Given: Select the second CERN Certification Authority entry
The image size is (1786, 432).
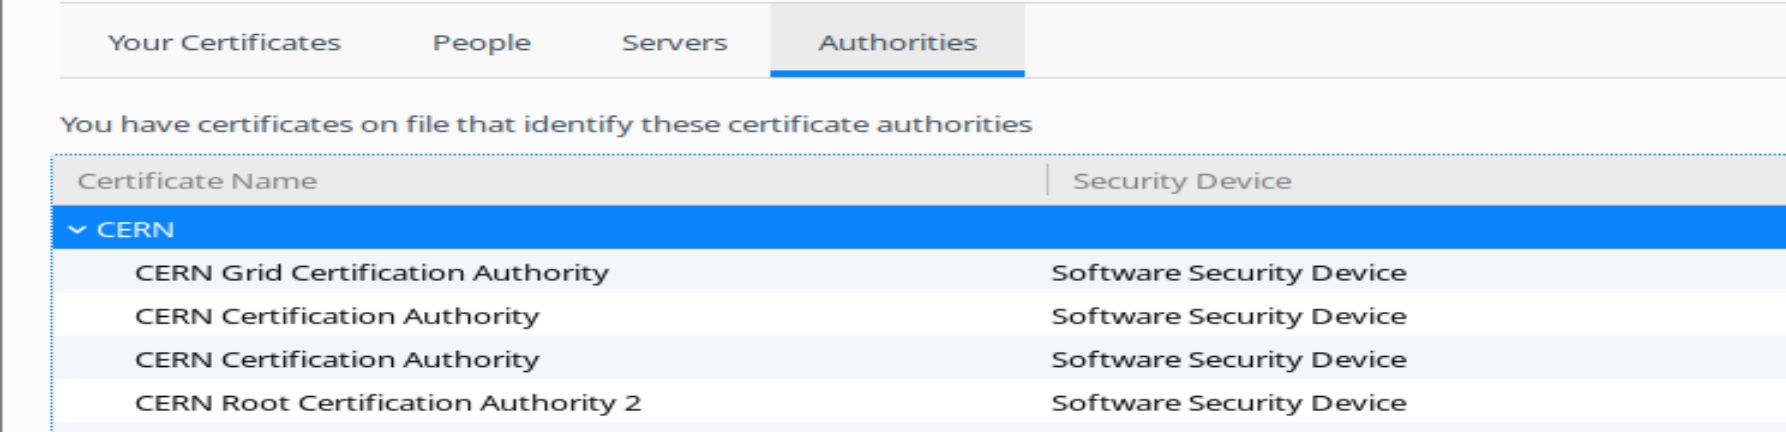Looking at the screenshot, I should [x=337, y=360].
